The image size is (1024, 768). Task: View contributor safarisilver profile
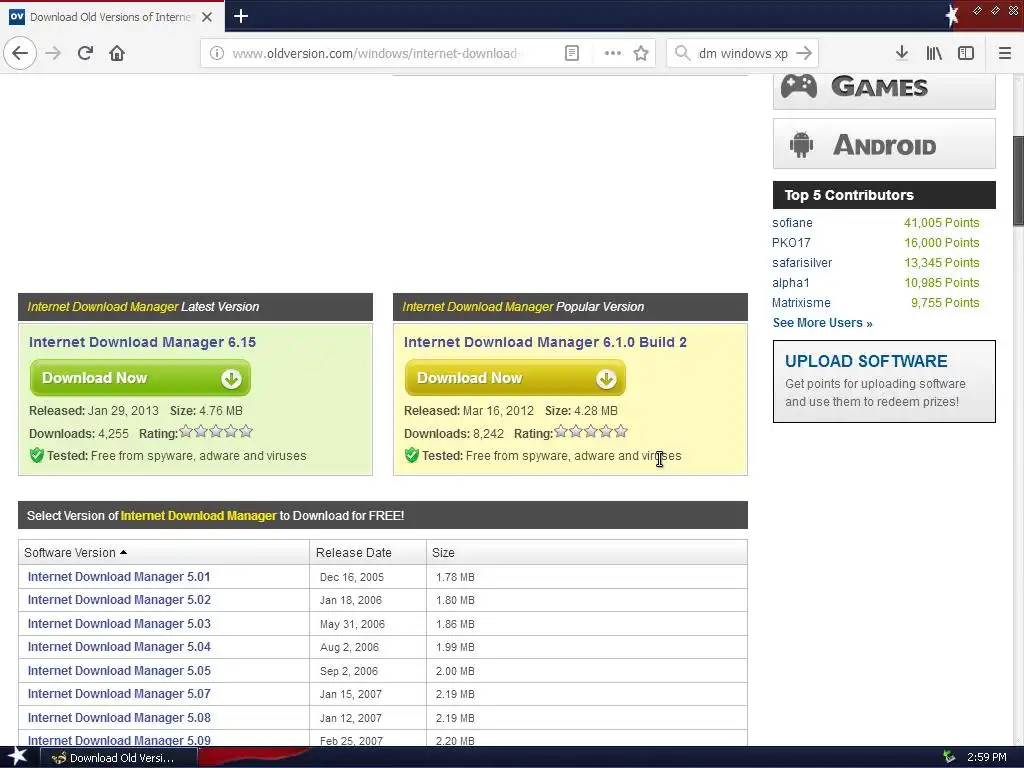tap(802, 263)
